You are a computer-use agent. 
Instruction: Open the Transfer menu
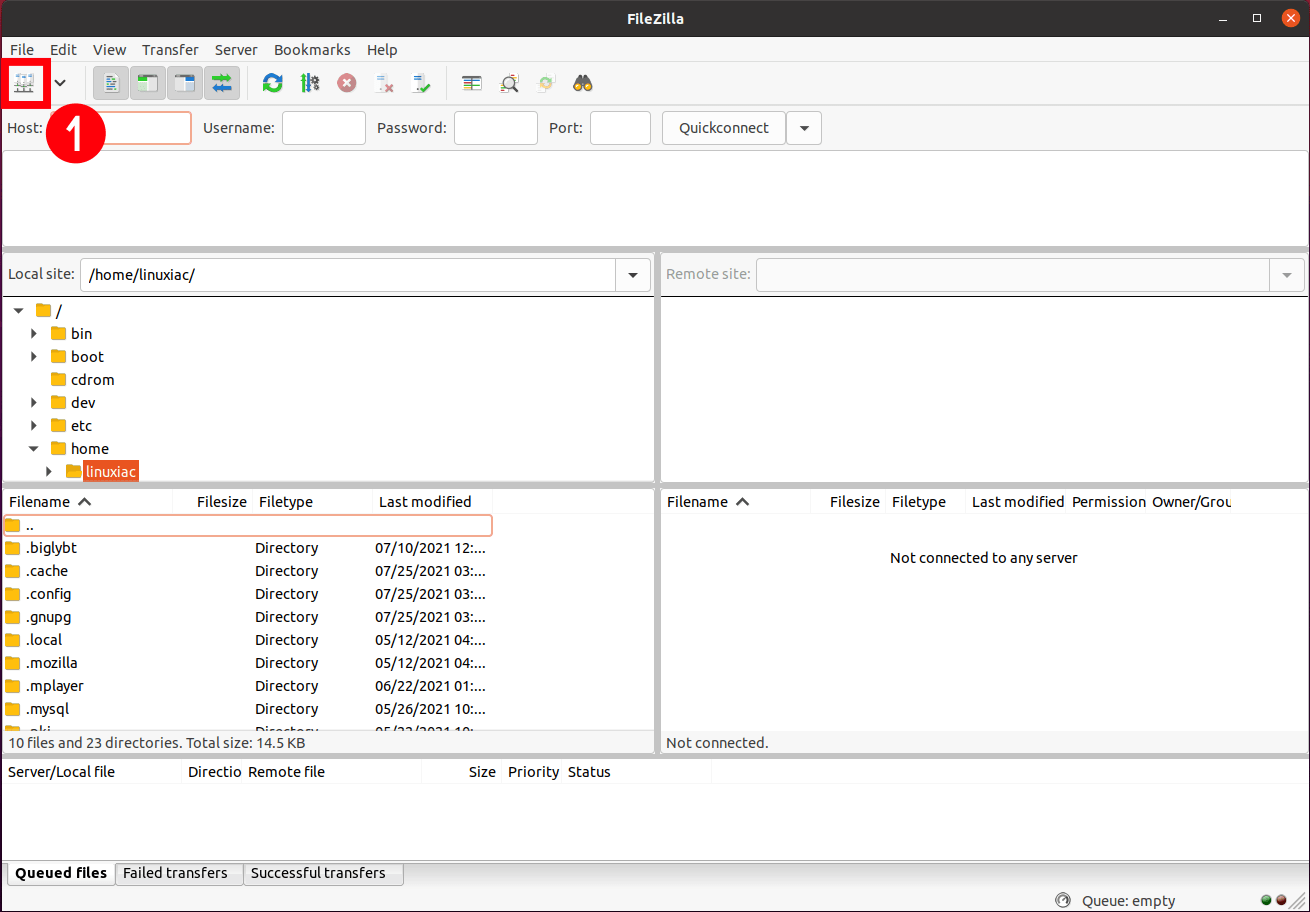tap(169, 49)
